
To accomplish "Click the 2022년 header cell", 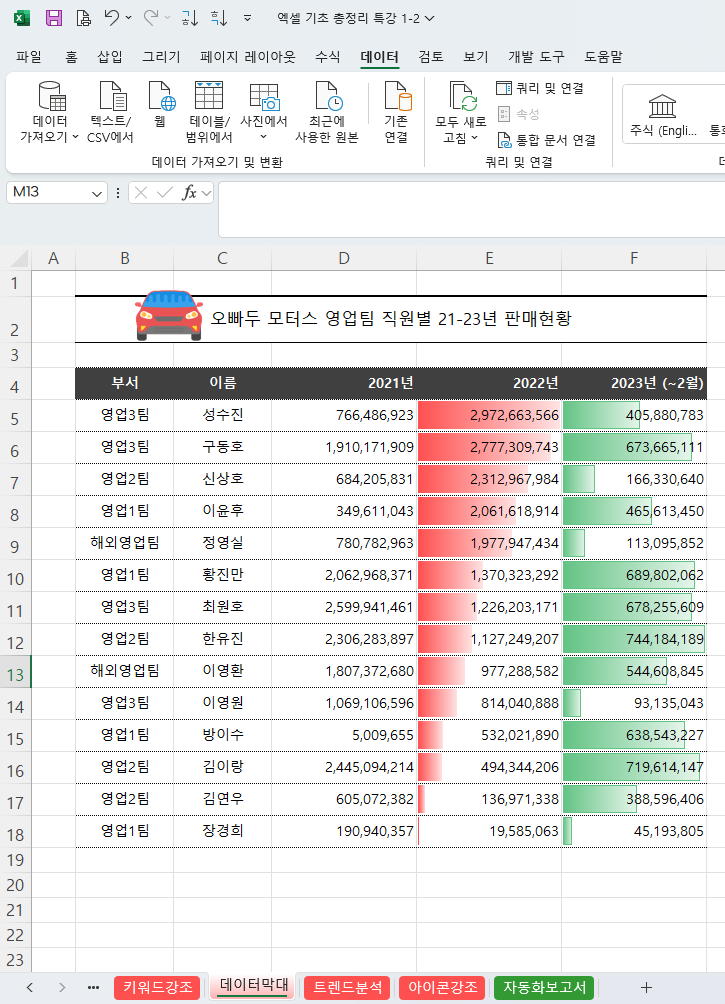I will 489,383.
